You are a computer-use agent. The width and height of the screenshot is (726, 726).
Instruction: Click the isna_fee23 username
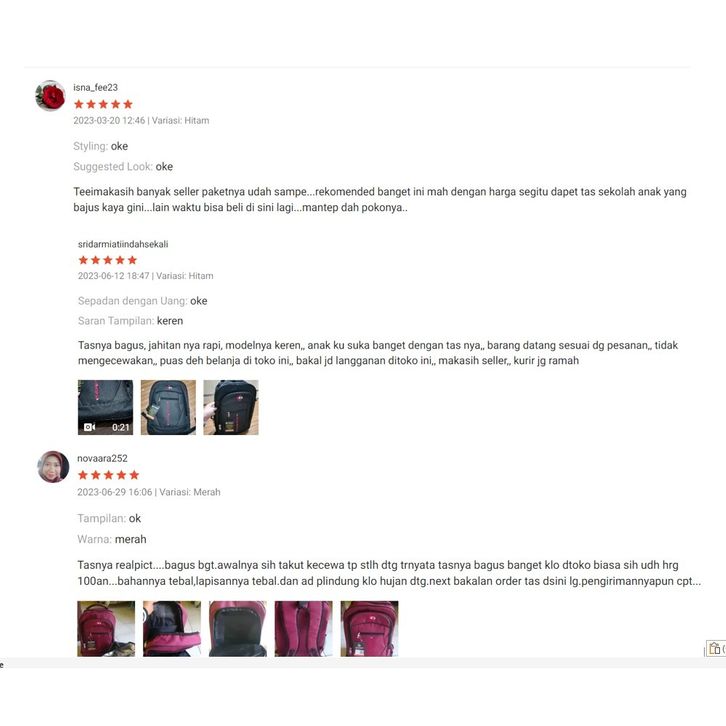pyautogui.click(x=95, y=88)
